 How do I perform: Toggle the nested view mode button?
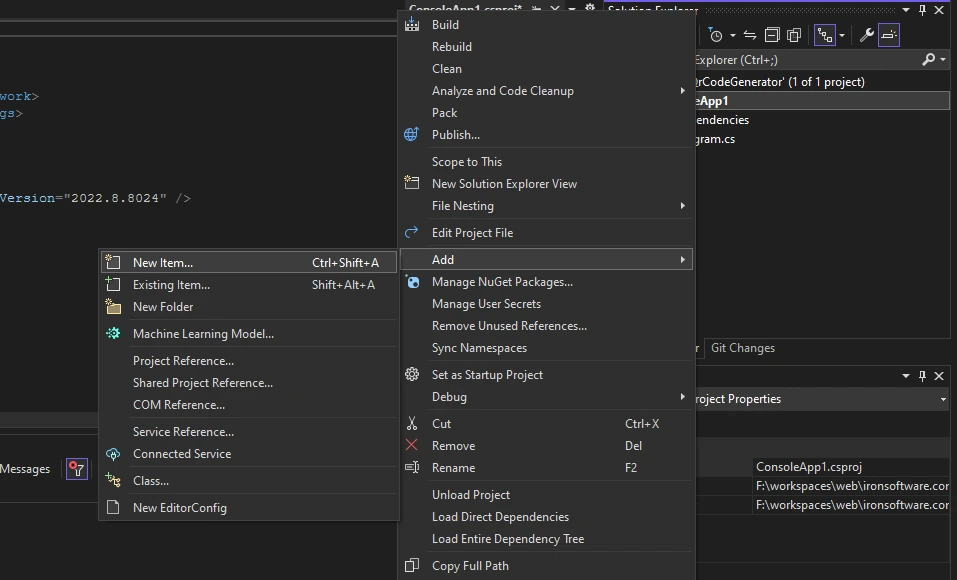(824, 35)
